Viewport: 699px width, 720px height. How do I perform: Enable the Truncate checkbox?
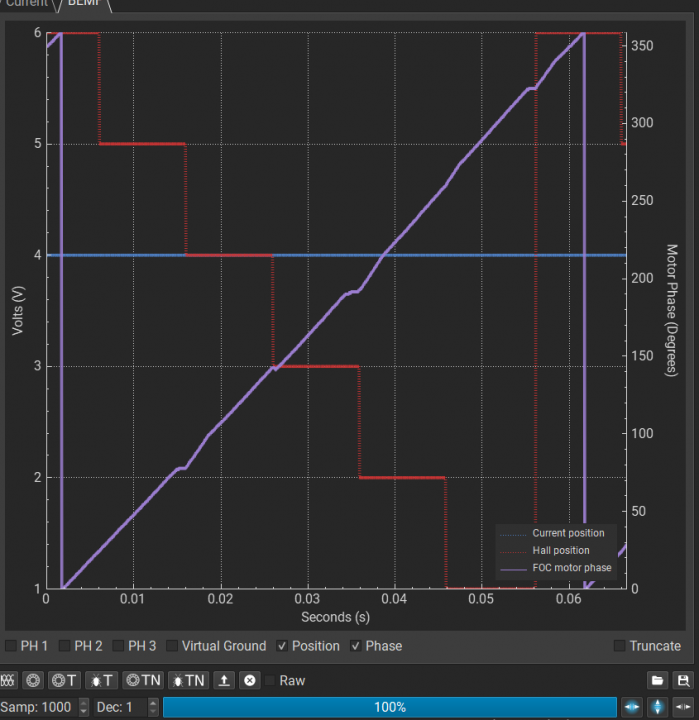[x=620, y=646]
